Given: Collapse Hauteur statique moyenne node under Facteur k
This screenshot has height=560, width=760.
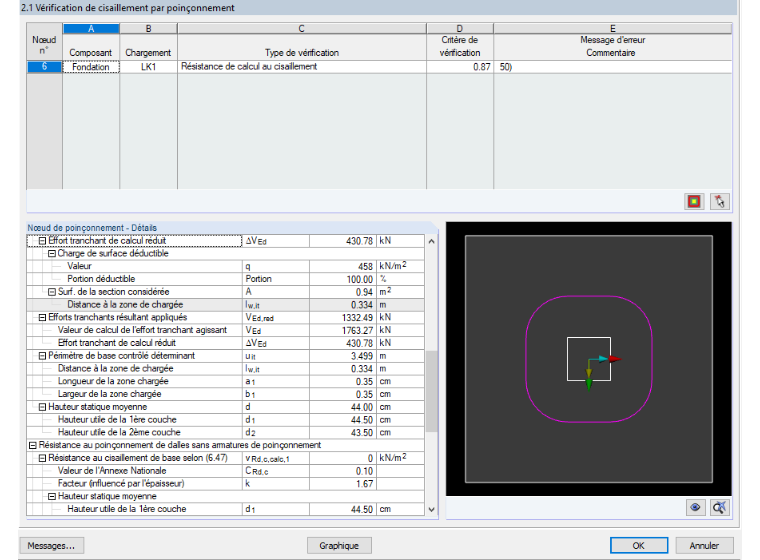Looking at the screenshot, I should click(52, 496).
